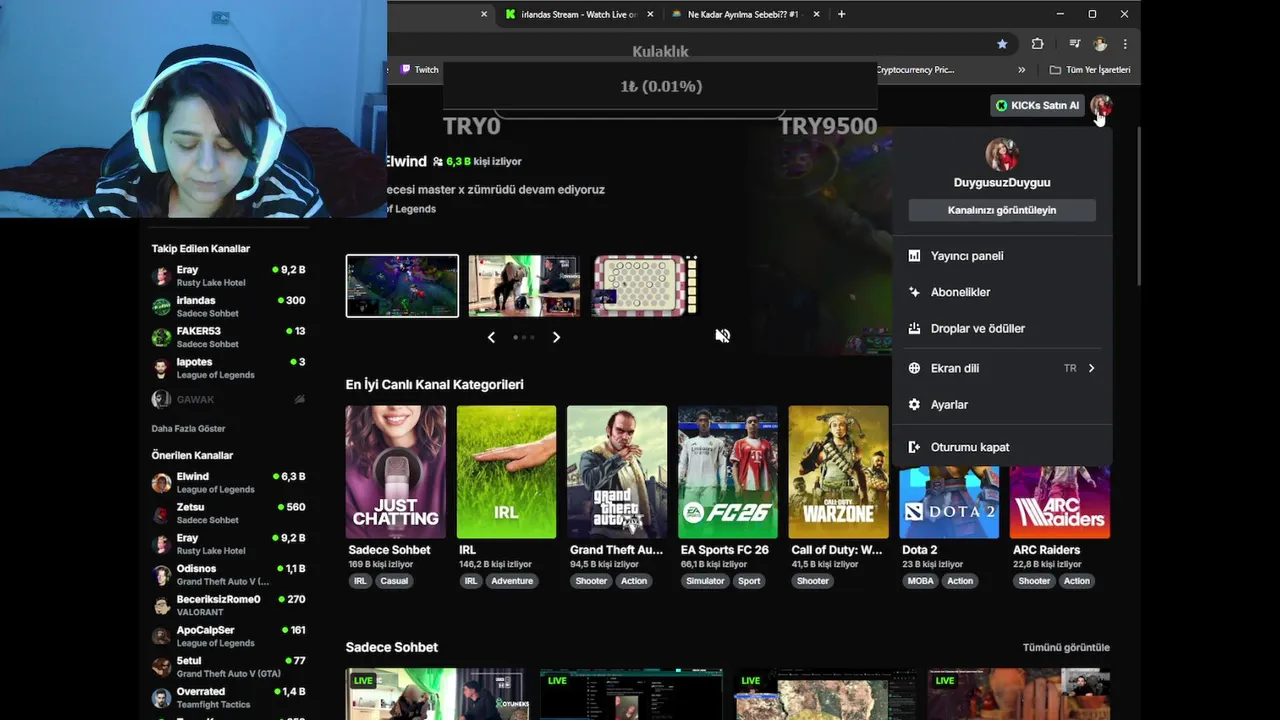Expand the Ekran dili language submenu

coord(1001,368)
